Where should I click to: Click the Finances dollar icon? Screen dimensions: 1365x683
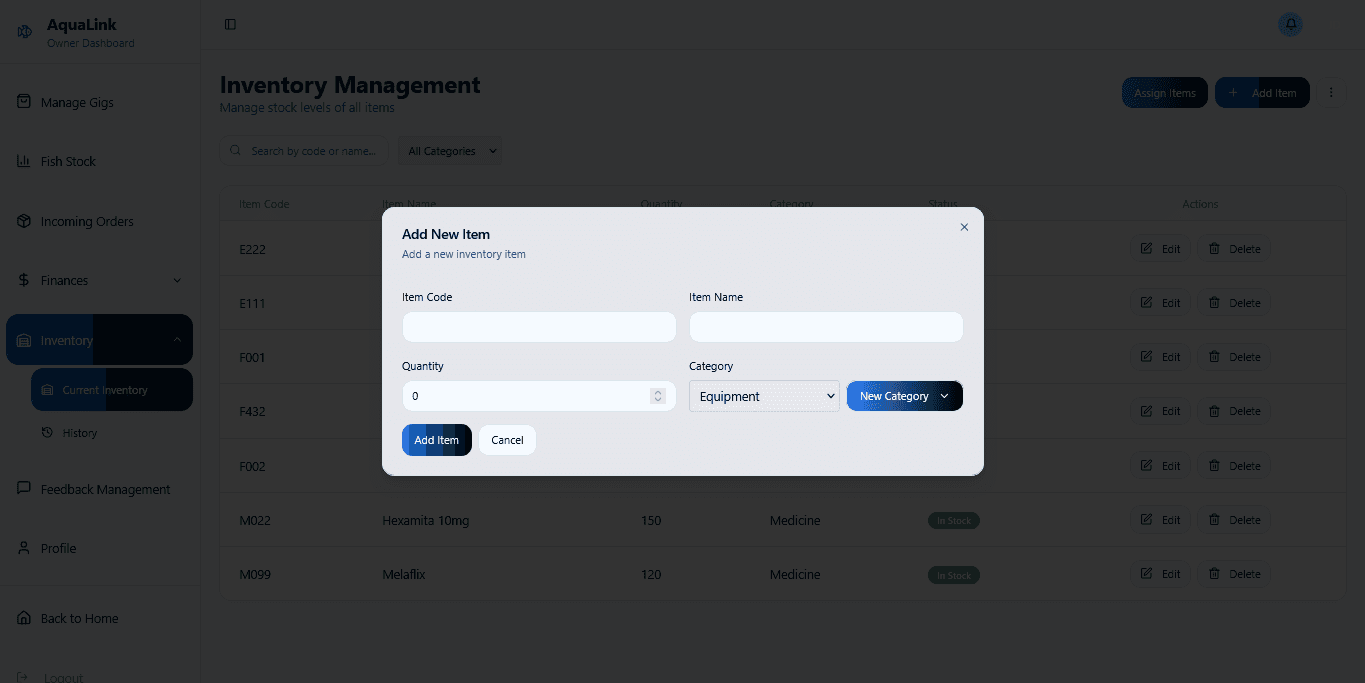(x=23, y=280)
